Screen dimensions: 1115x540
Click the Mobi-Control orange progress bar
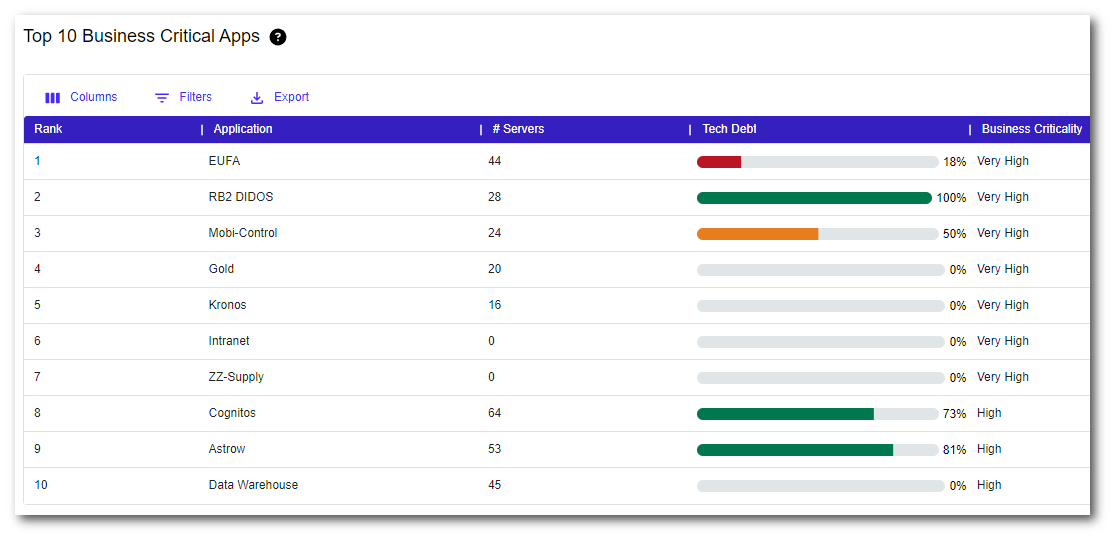pyautogui.click(x=757, y=234)
